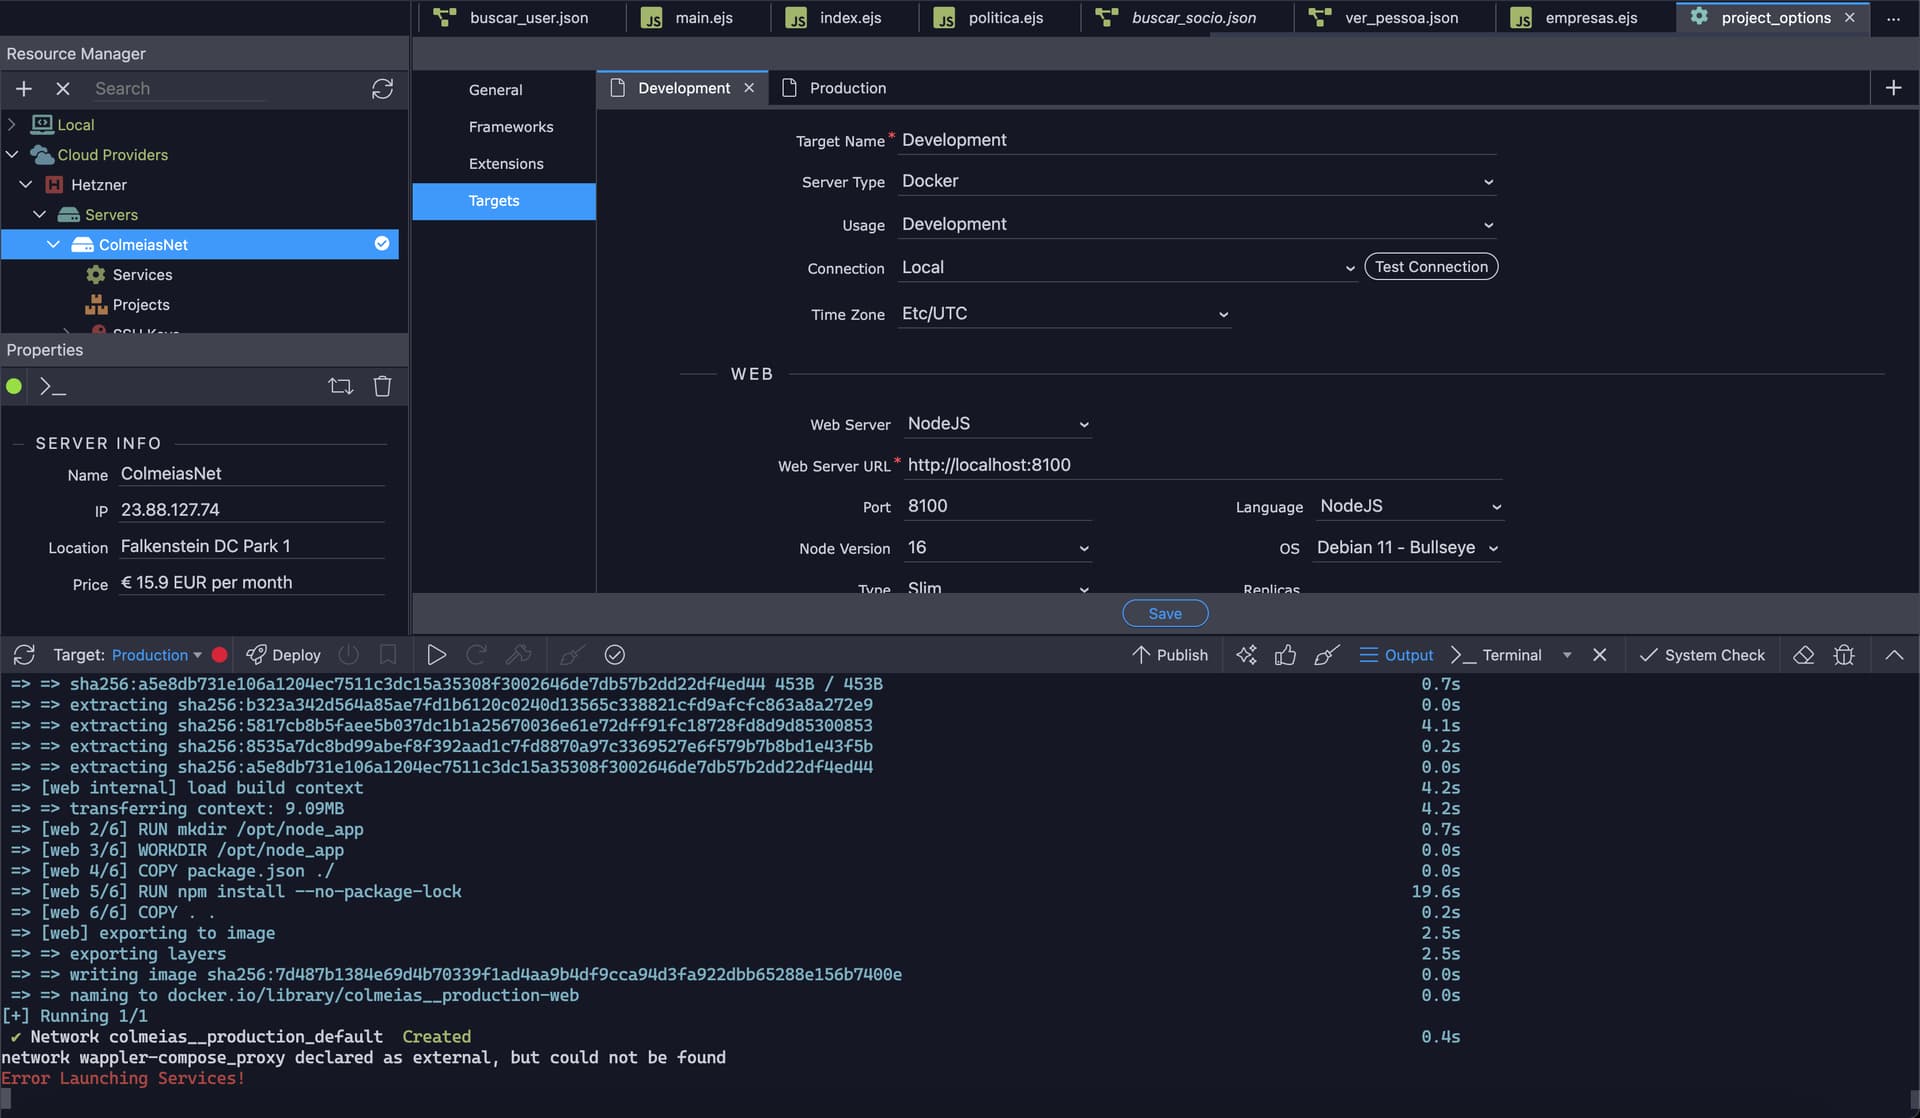Click the dimmed brush icon before the checkmark
1920x1118 pixels.
572,655
